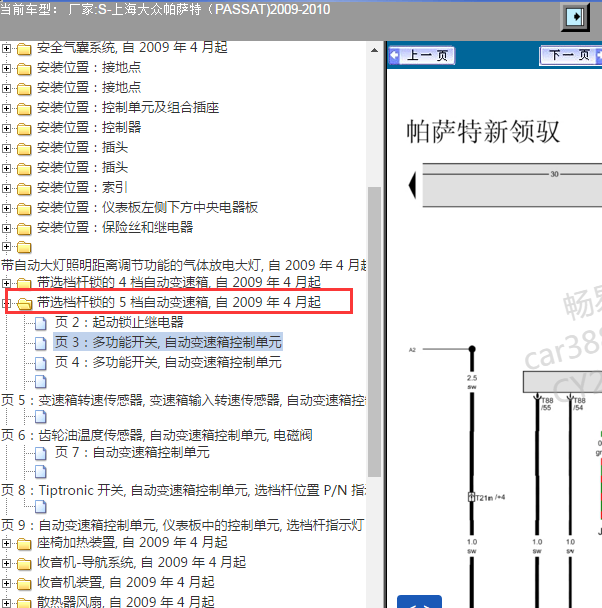Screen dimensions: 602x608
Task: Click page icon above 页 8 Tiptronic 开关
Action: pos(41,472)
